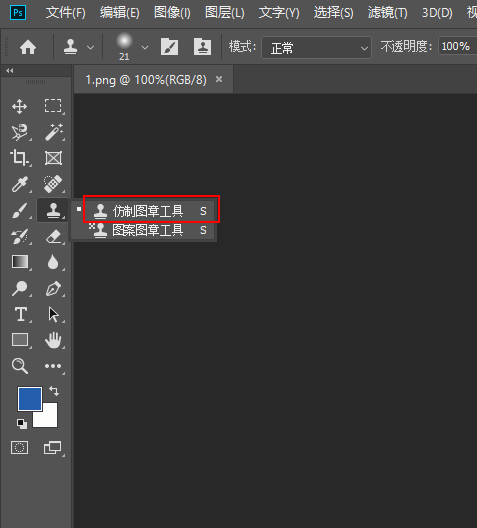Select the Rectangular Marquee tool
Viewport: 477px width, 528px height.
click(53, 106)
